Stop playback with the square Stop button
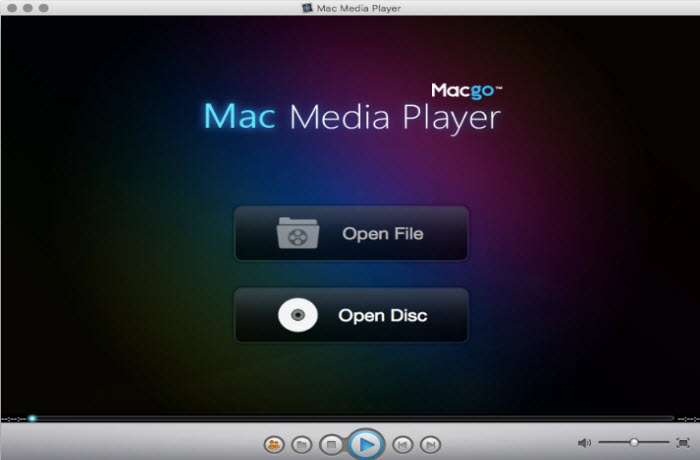 (x=331, y=445)
